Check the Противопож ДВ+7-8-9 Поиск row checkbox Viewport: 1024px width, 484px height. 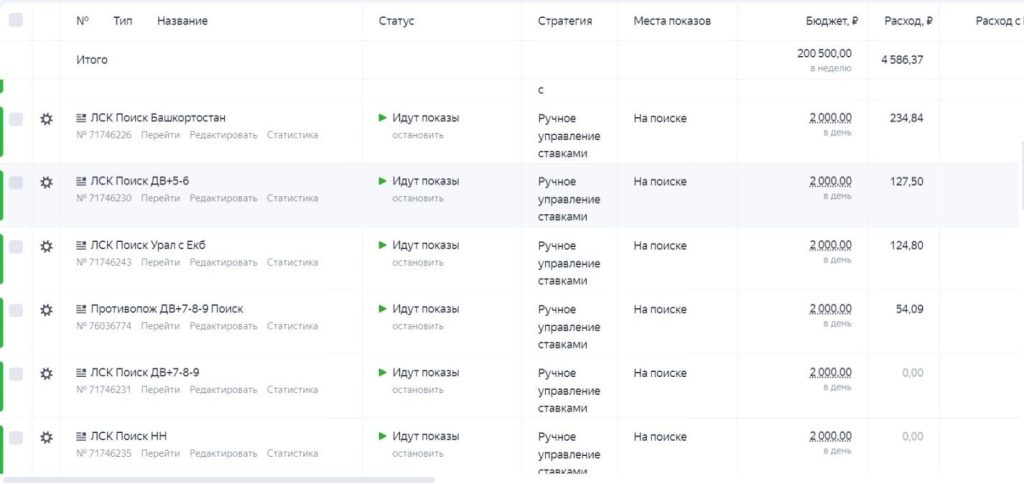click(x=16, y=310)
